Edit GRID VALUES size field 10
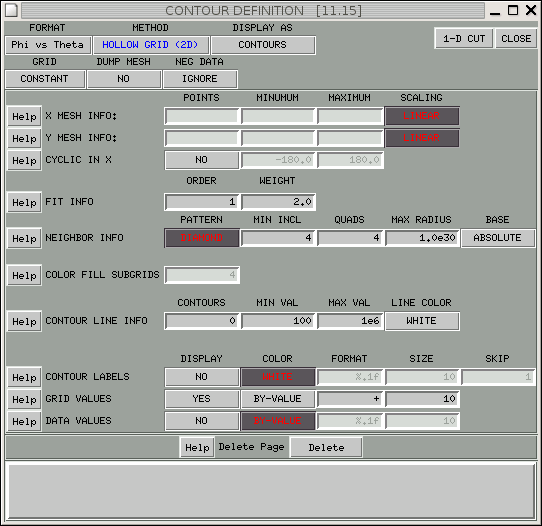The image size is (542, 526). click(x=422, y=399)
